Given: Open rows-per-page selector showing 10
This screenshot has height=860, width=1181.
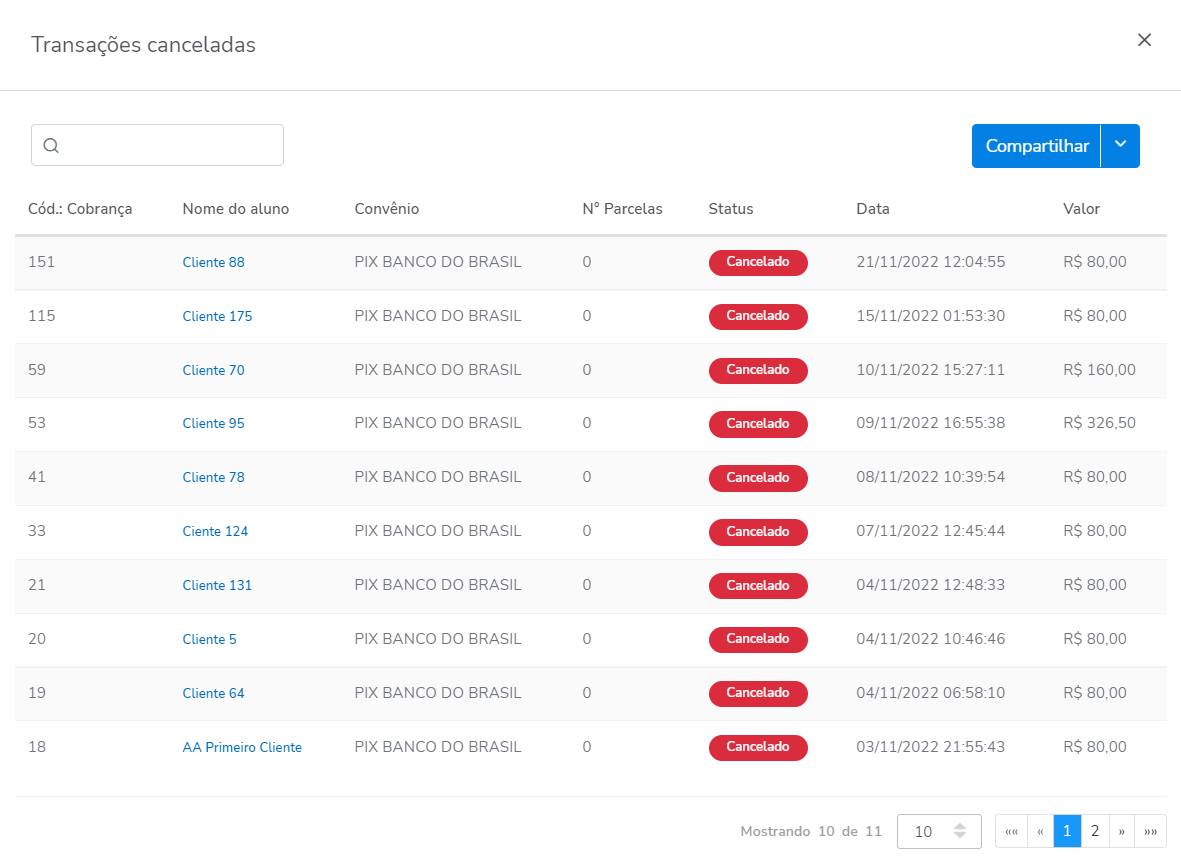Looking at the screenshot, I should coord(938,832).
